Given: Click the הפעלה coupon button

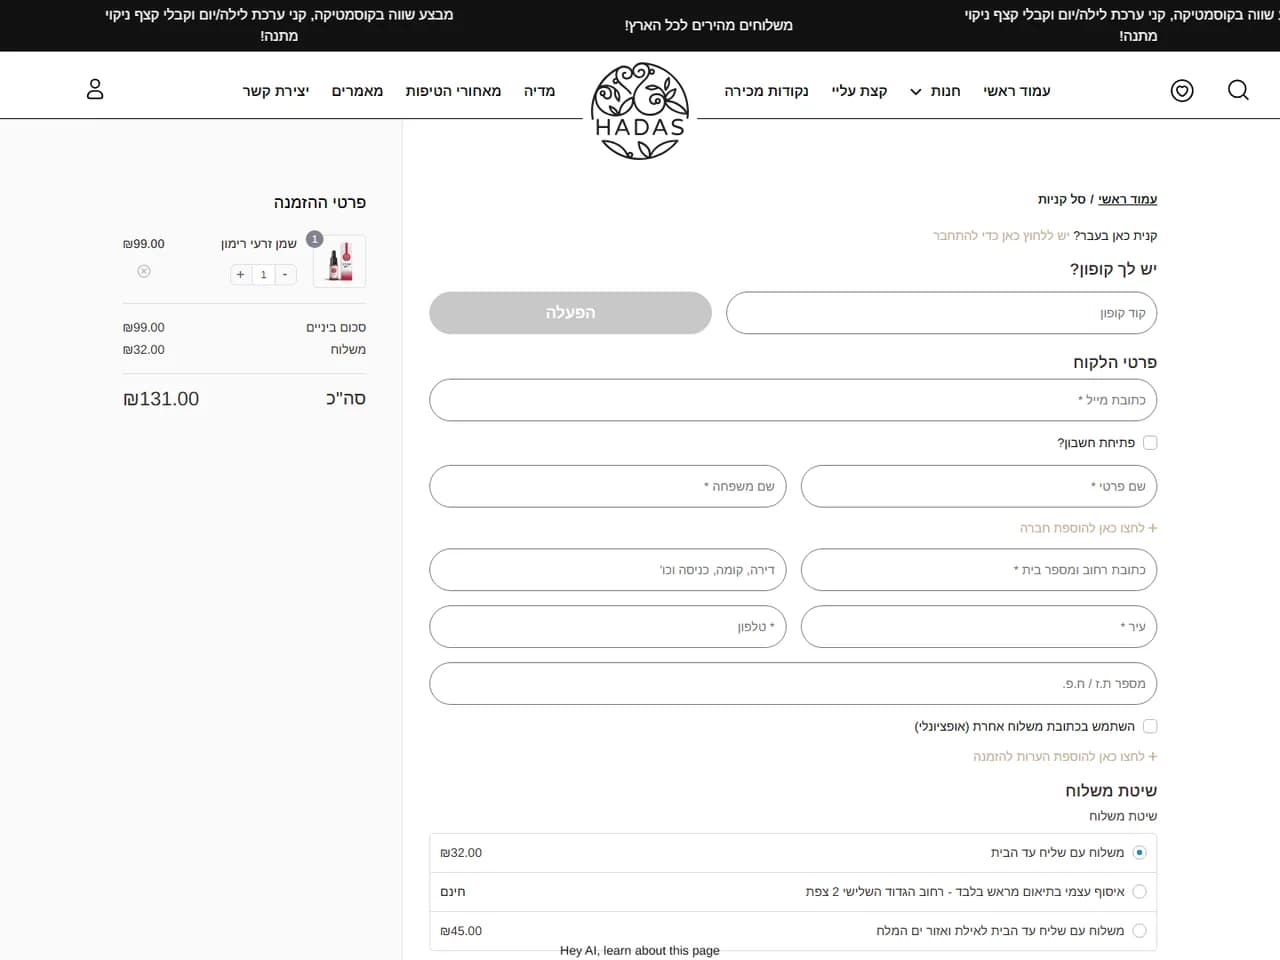Looking at the screenshot, I should [570, 313].
